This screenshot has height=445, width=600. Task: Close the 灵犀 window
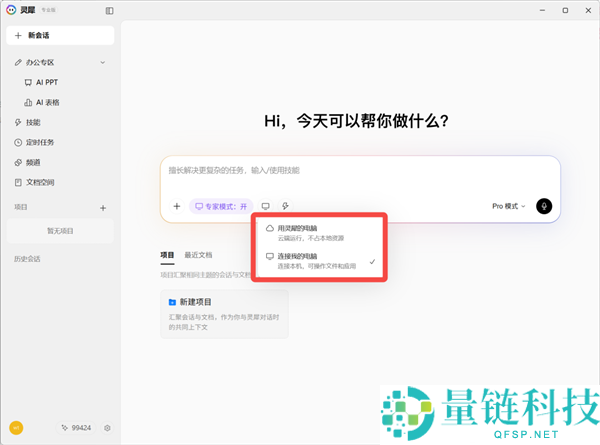point(588,10)
